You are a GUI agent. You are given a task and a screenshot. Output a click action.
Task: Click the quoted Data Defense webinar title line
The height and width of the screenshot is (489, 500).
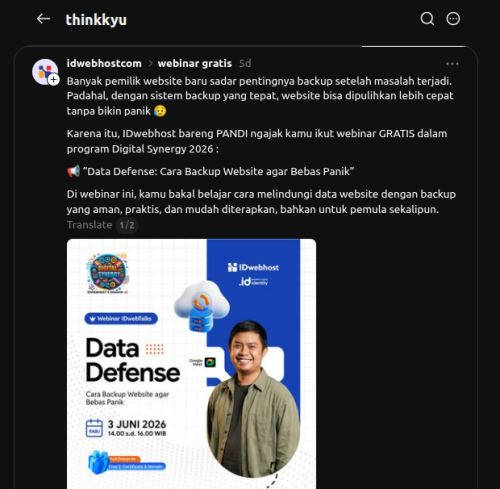(x=211, y=171)
